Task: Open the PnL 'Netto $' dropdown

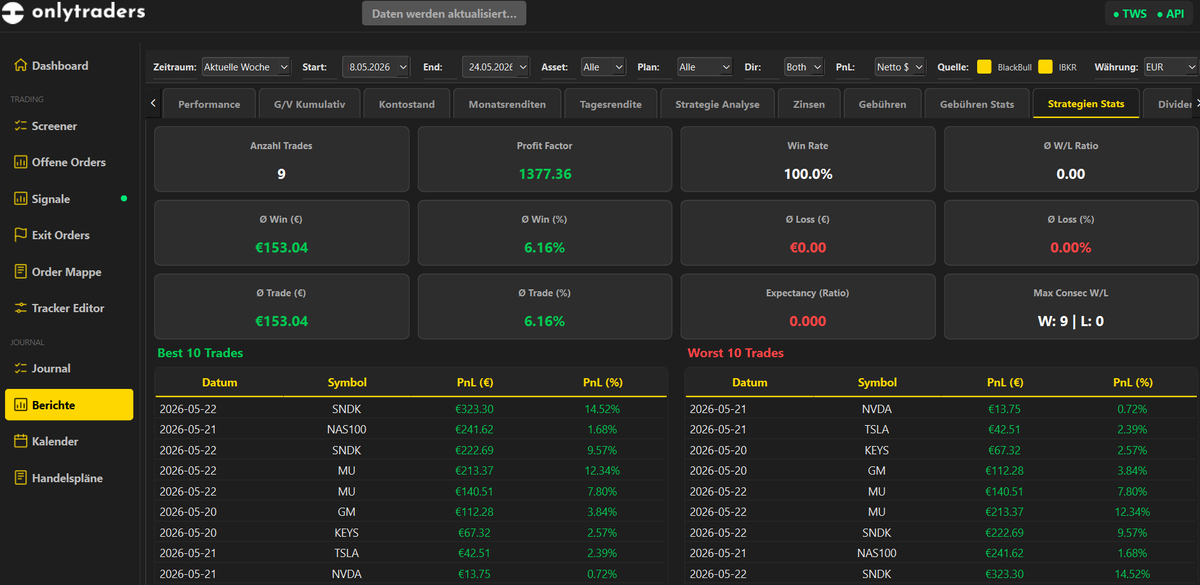Action: [900, 67]
